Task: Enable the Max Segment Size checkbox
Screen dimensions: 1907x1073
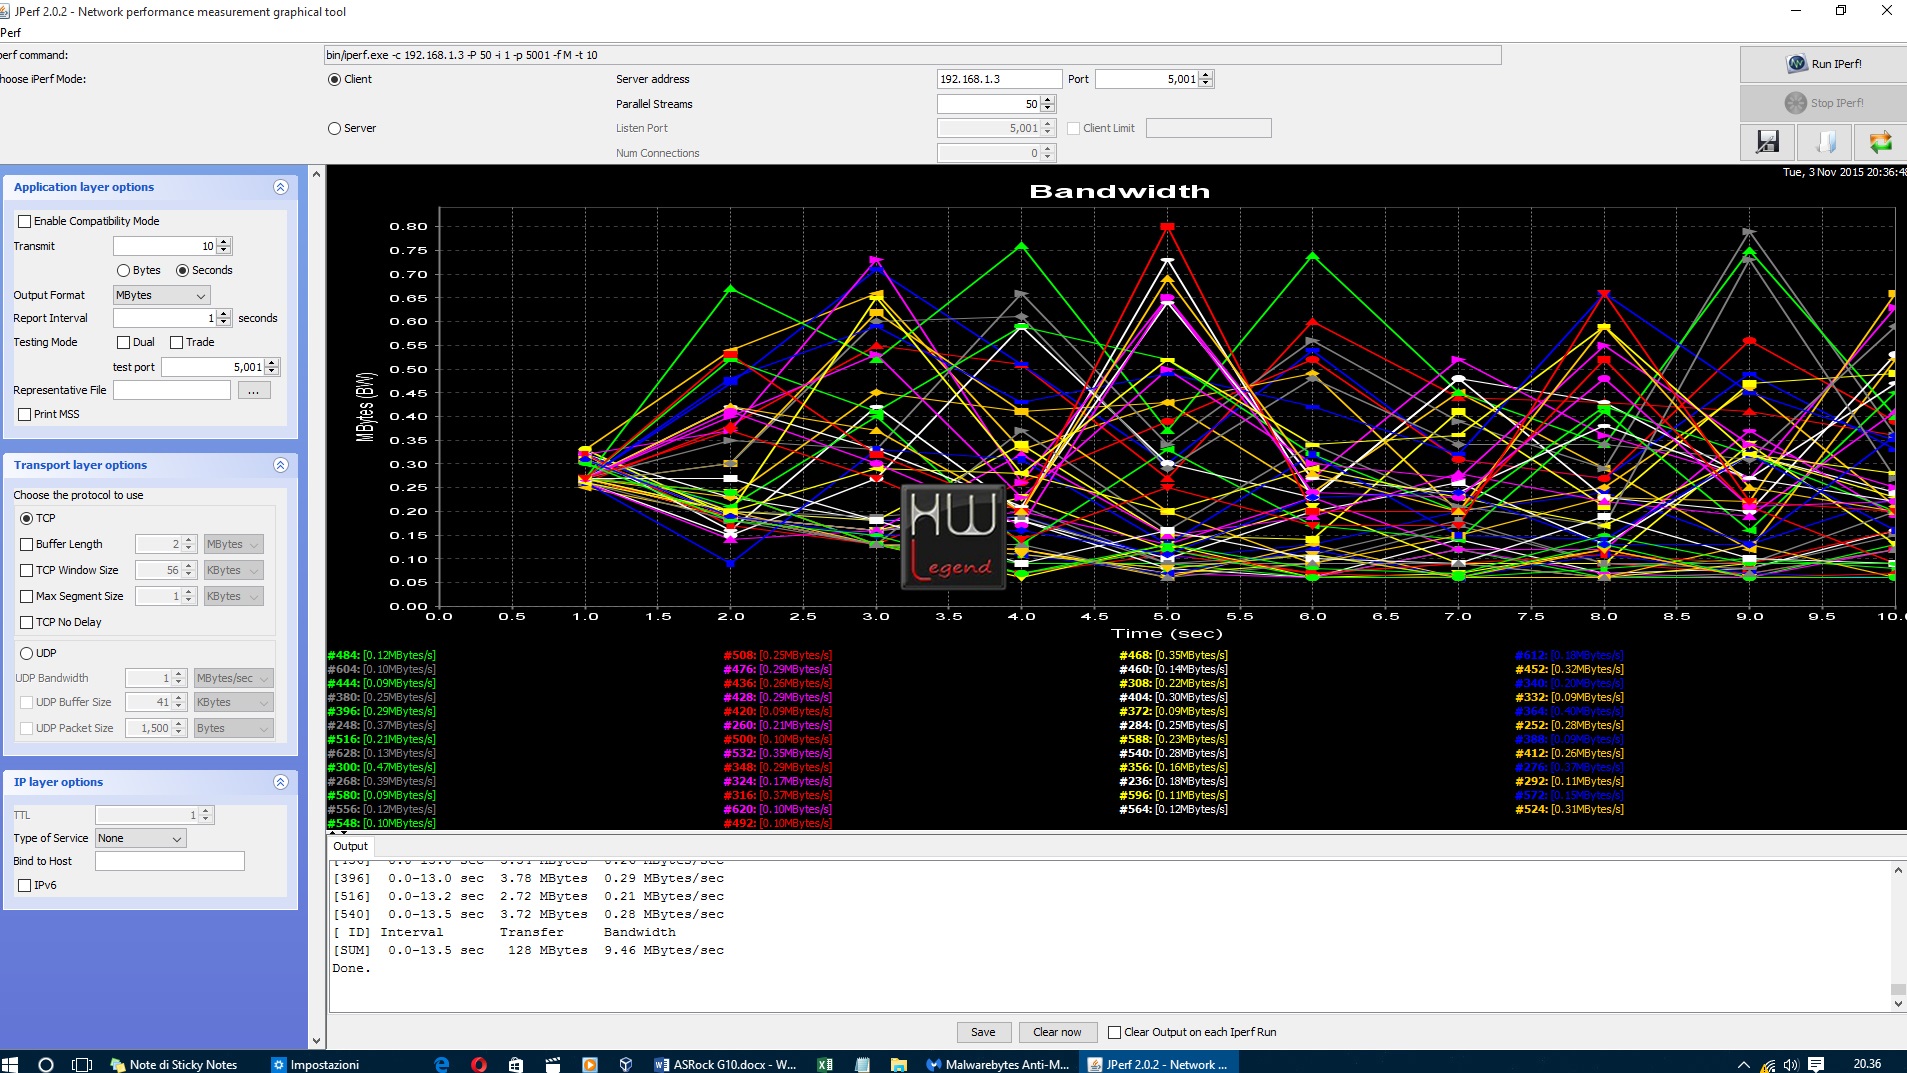Action: pos(27,596)
